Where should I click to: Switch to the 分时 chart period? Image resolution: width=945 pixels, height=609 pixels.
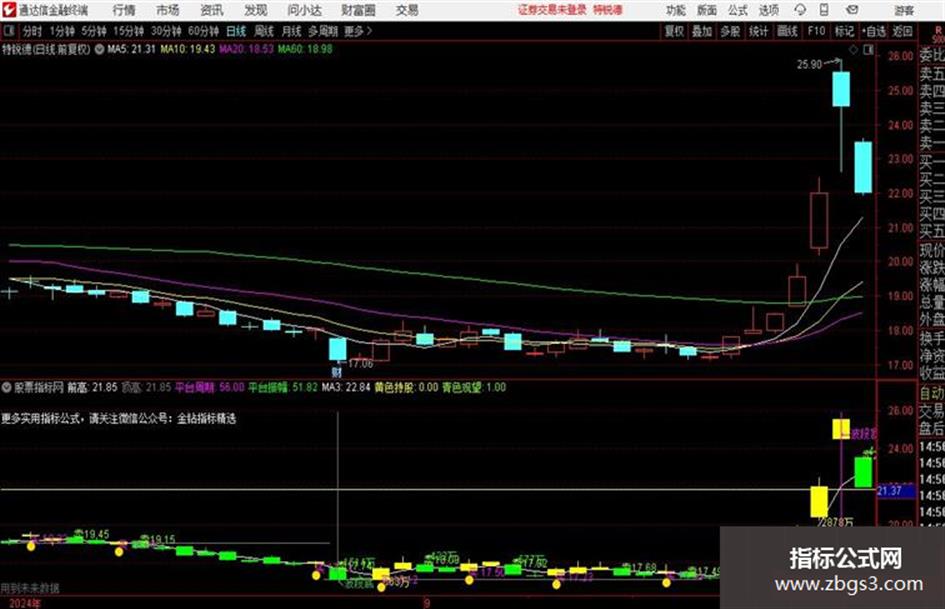pos(33,31)
